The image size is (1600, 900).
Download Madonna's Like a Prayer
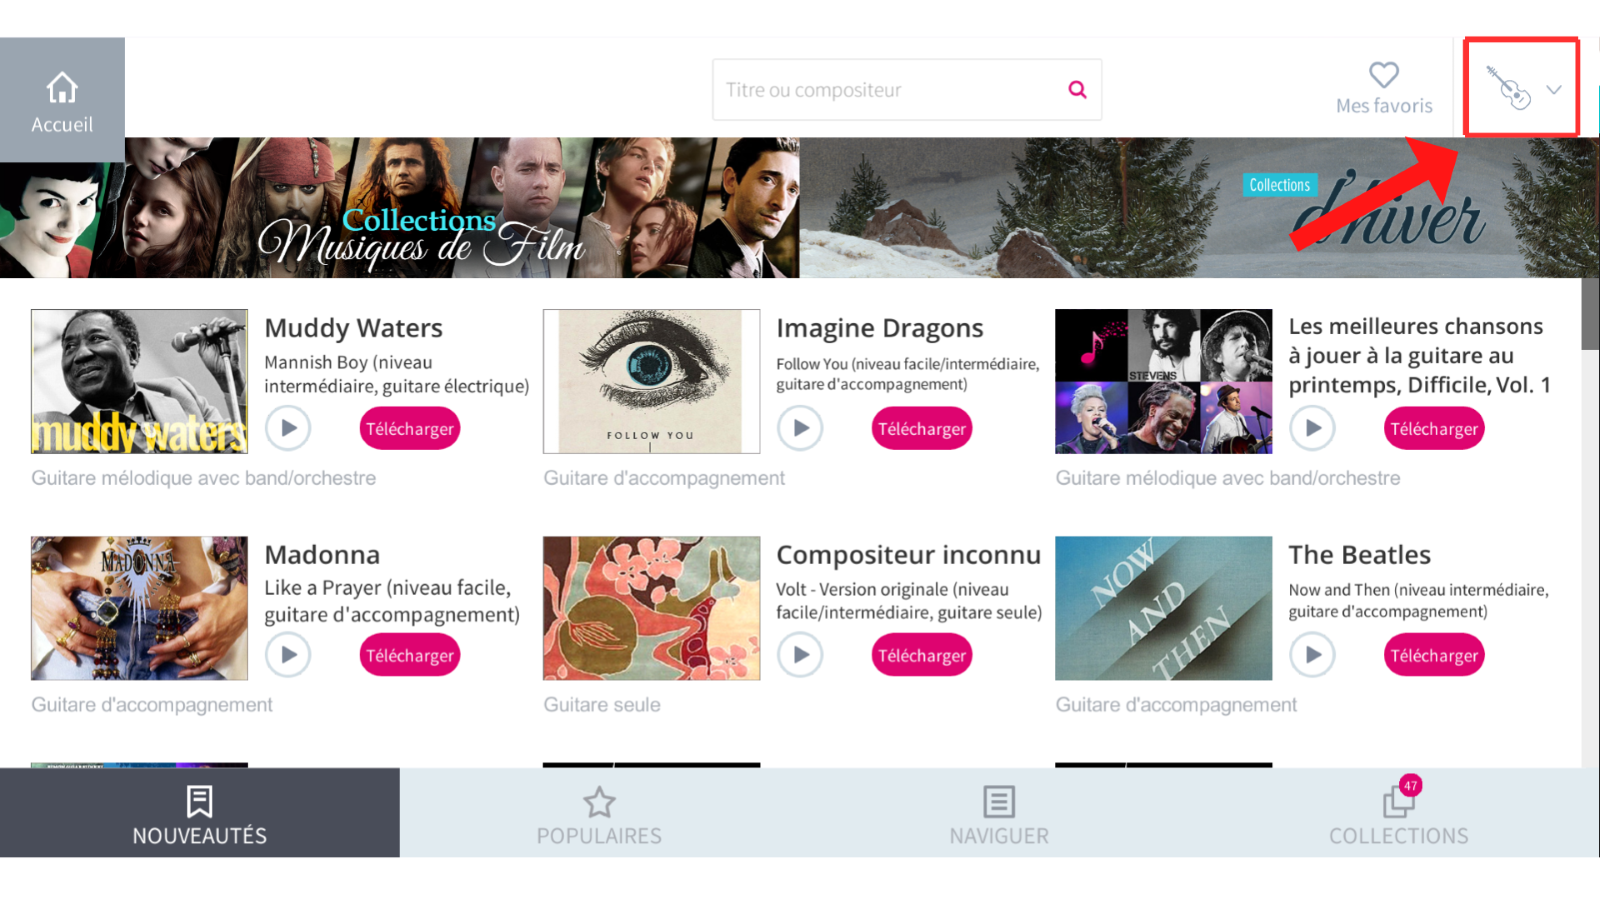[409, 655]
